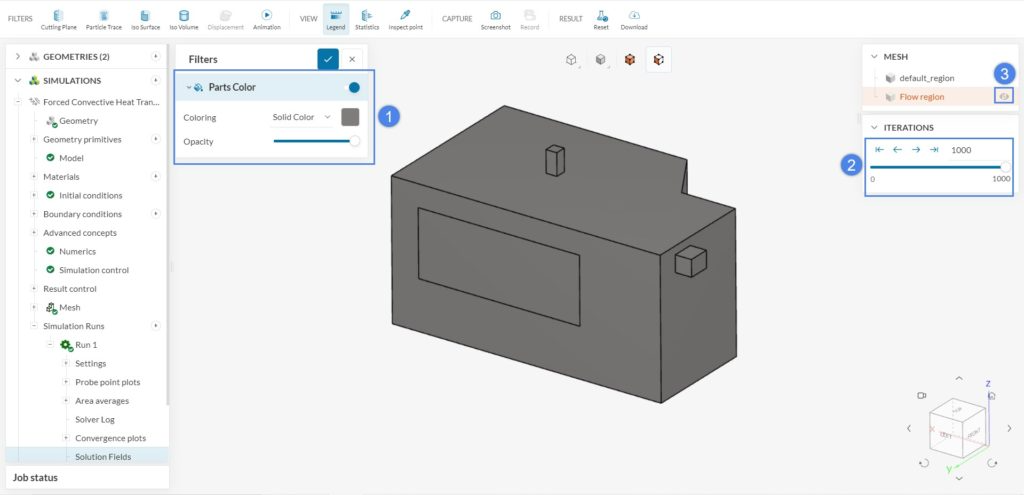1024x495 pixels.
Task: Take a Screenshot of the viewer
Action: (x=495, y=18)
